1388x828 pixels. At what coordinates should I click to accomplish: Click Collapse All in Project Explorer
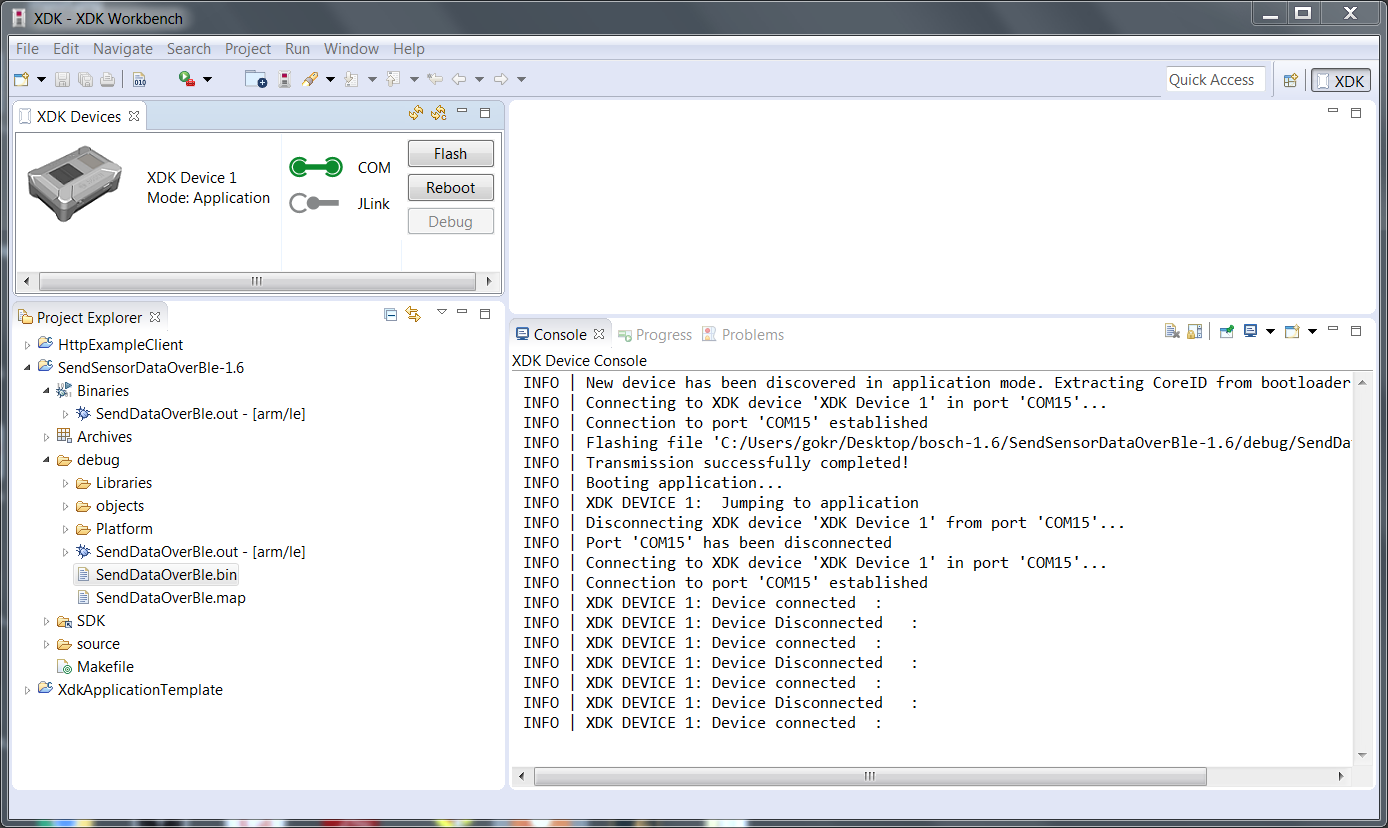click(391, 315)
